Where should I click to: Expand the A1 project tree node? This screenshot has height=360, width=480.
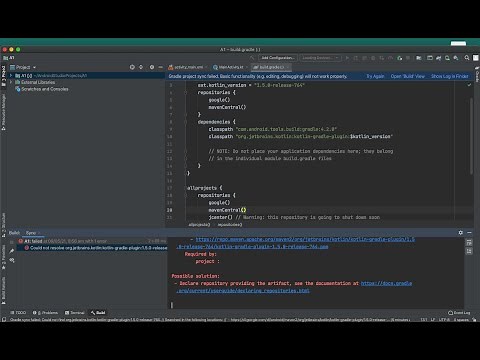tap(11, 76)
